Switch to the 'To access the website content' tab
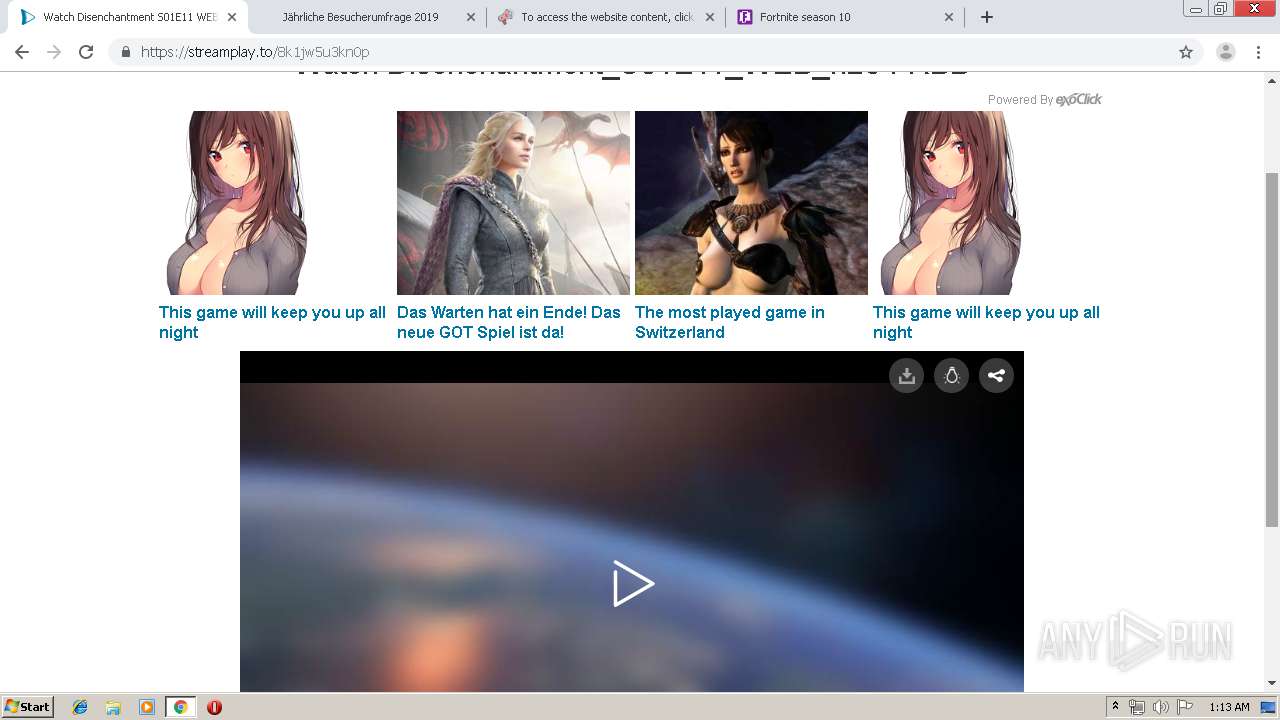The image size is (1280, 720). pos(607,17)
